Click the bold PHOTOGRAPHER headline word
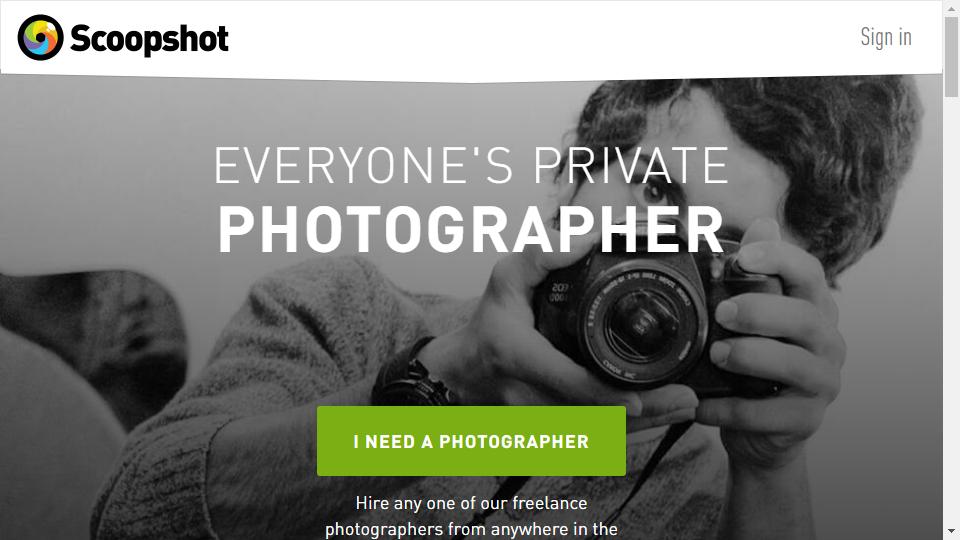960x540 pixels. click(471, 230)
